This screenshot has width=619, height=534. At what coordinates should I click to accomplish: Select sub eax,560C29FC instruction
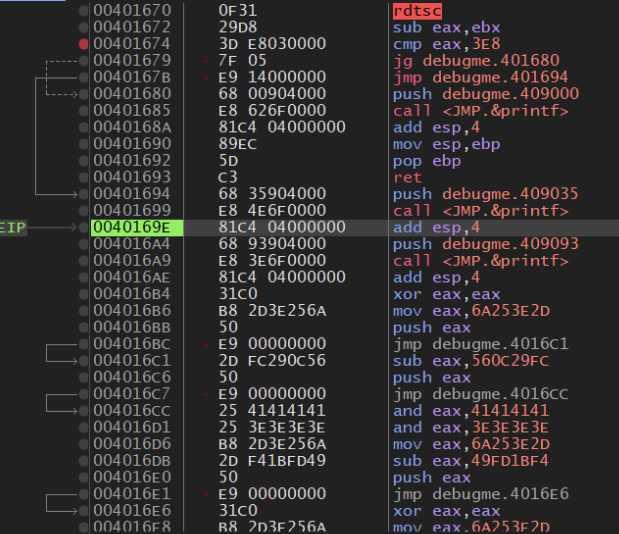[x=471, y=361]
